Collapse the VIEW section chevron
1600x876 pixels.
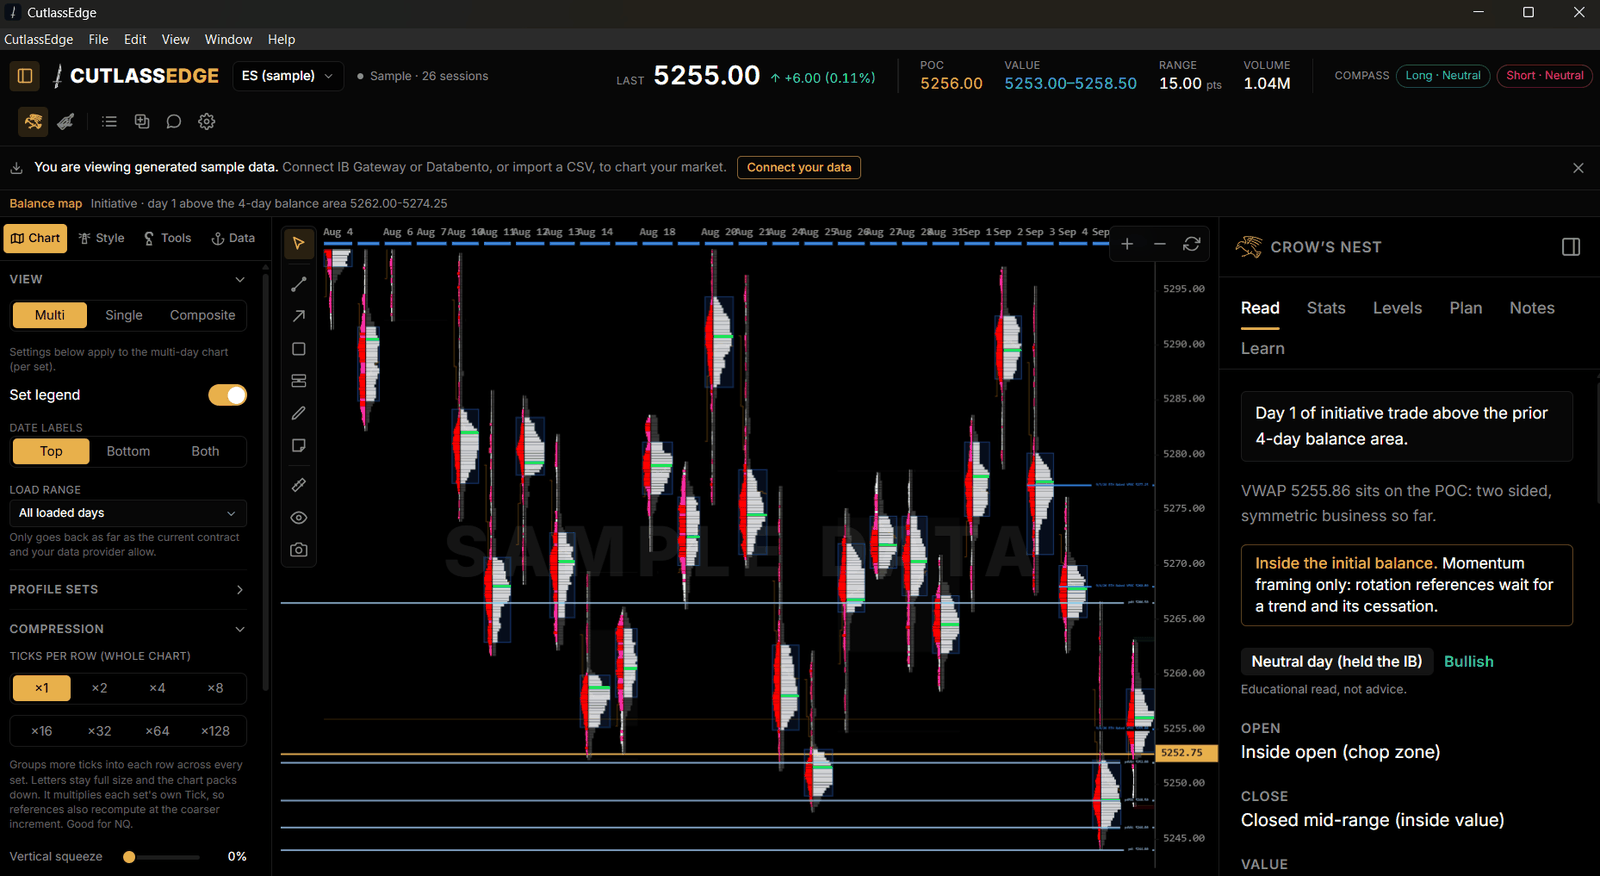[240, 279]
